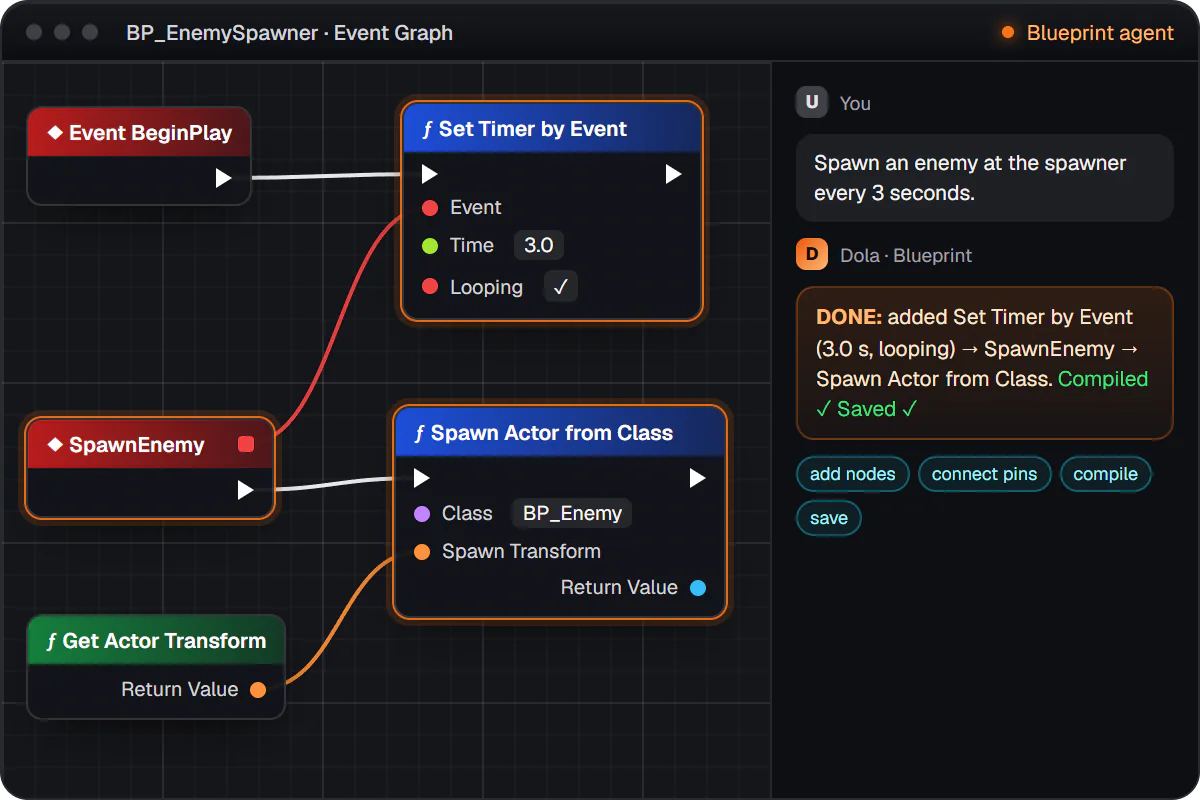Click the orange Blueprint agent status dot
Viewport: 1200px width, 800px height.
(x=1008, y=33)
